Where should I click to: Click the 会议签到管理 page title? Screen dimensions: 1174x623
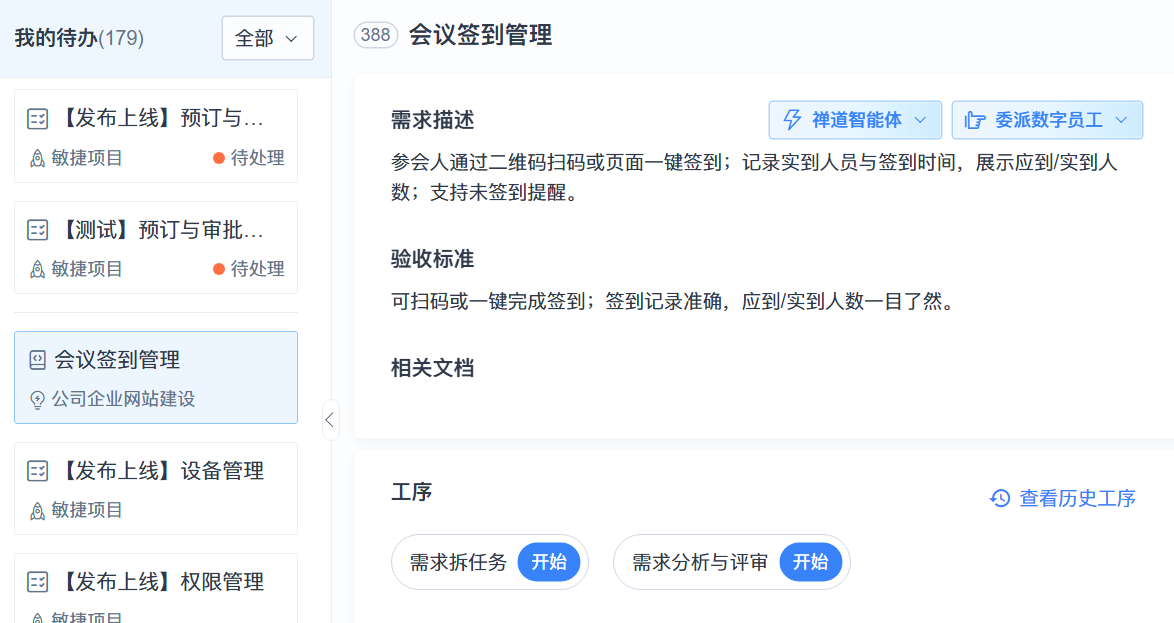click(481, 35)
